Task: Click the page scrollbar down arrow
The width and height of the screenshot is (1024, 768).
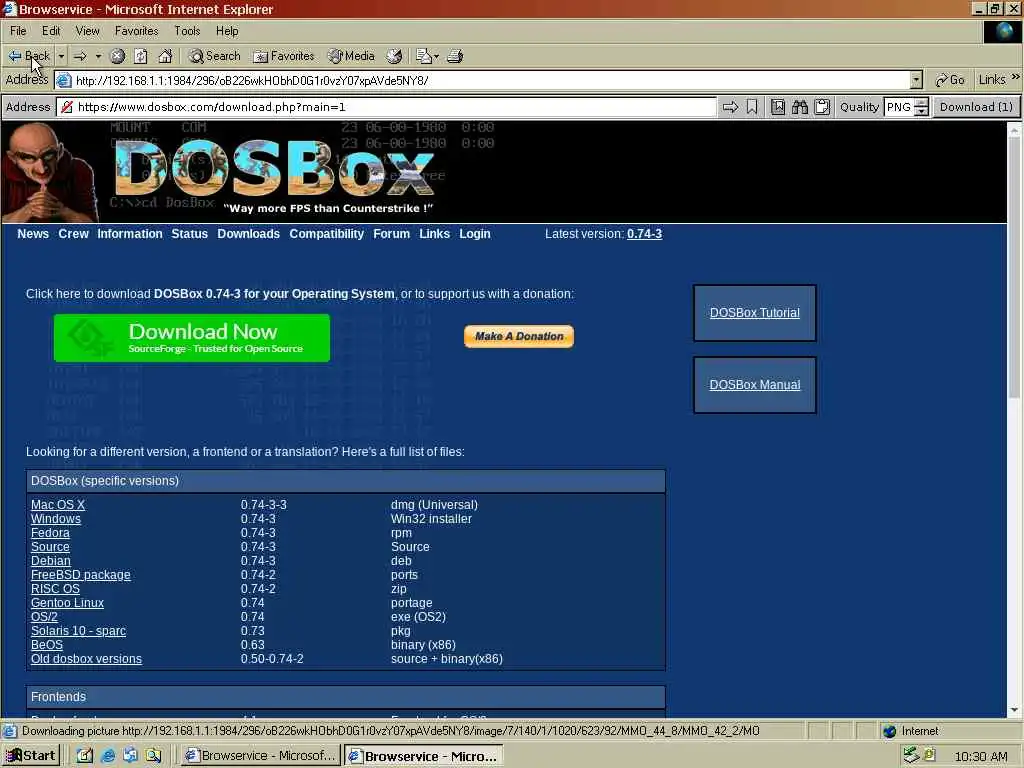Action: tap(1014, 710)
